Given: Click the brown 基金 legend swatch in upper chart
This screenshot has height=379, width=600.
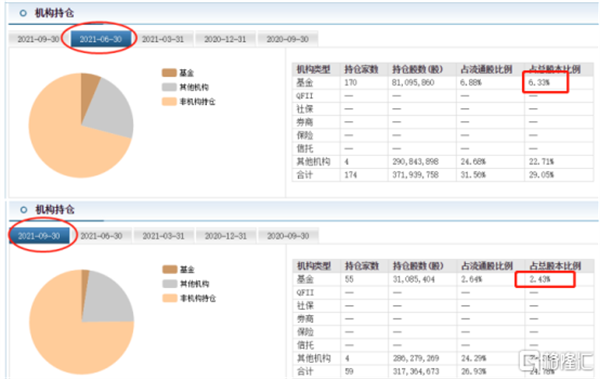Looking at the screenshot, I should 169,73.
